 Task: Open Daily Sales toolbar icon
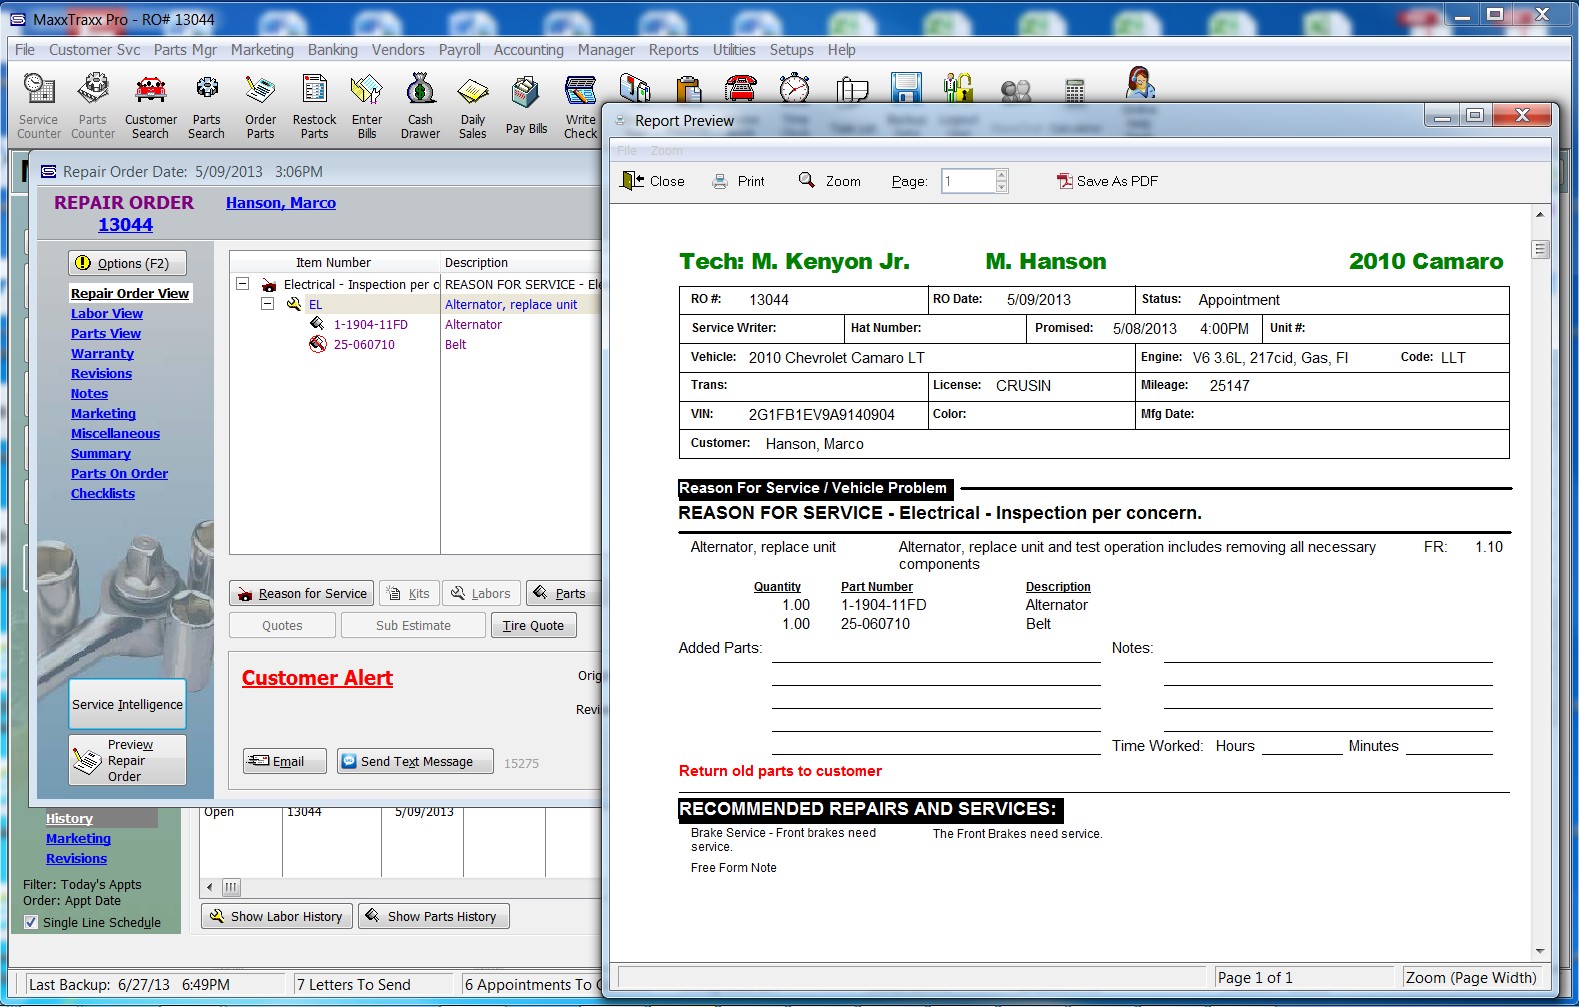pos(473,106)
